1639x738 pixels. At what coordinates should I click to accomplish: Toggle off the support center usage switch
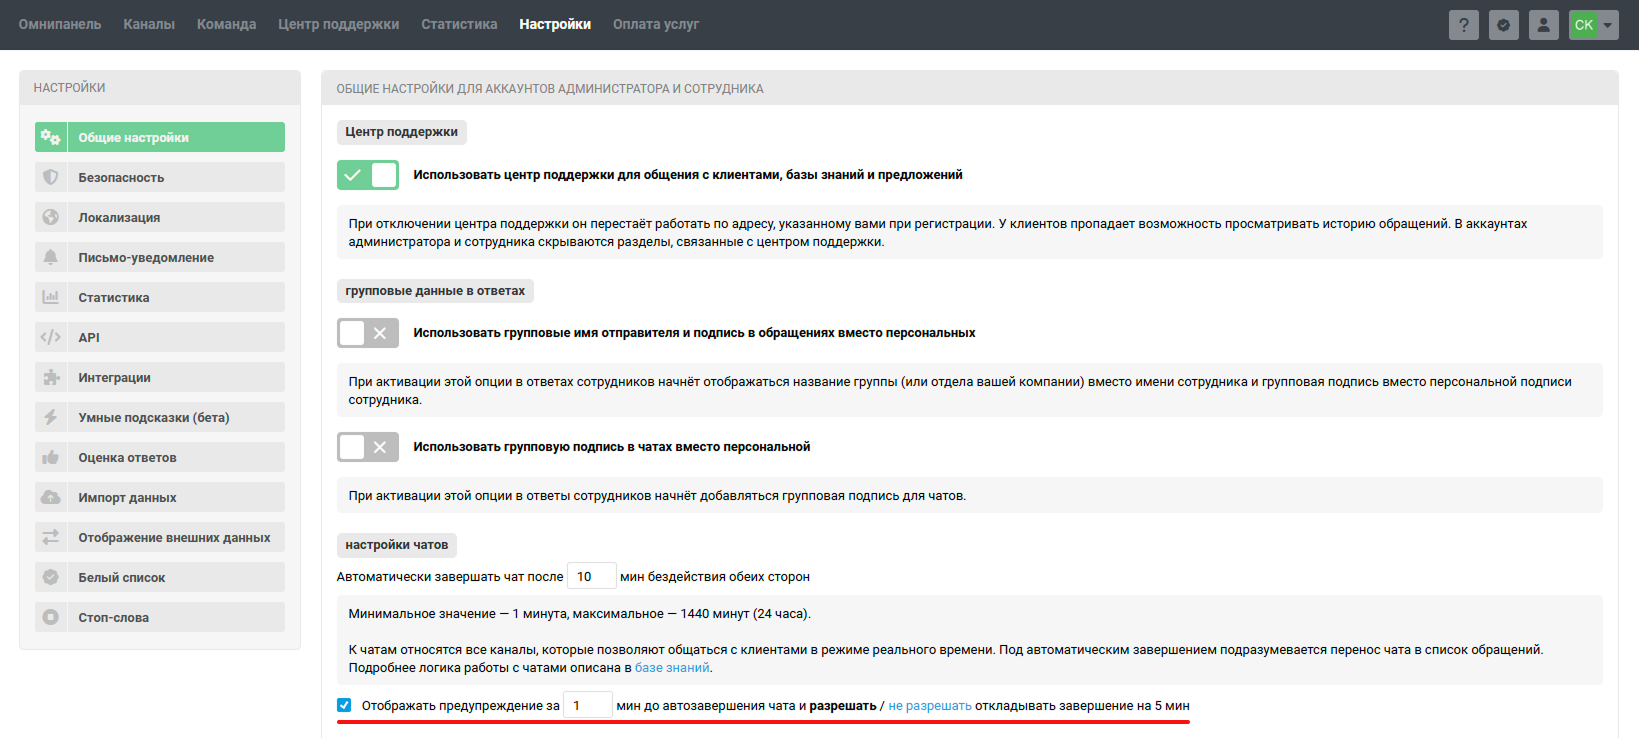(368, 175)
